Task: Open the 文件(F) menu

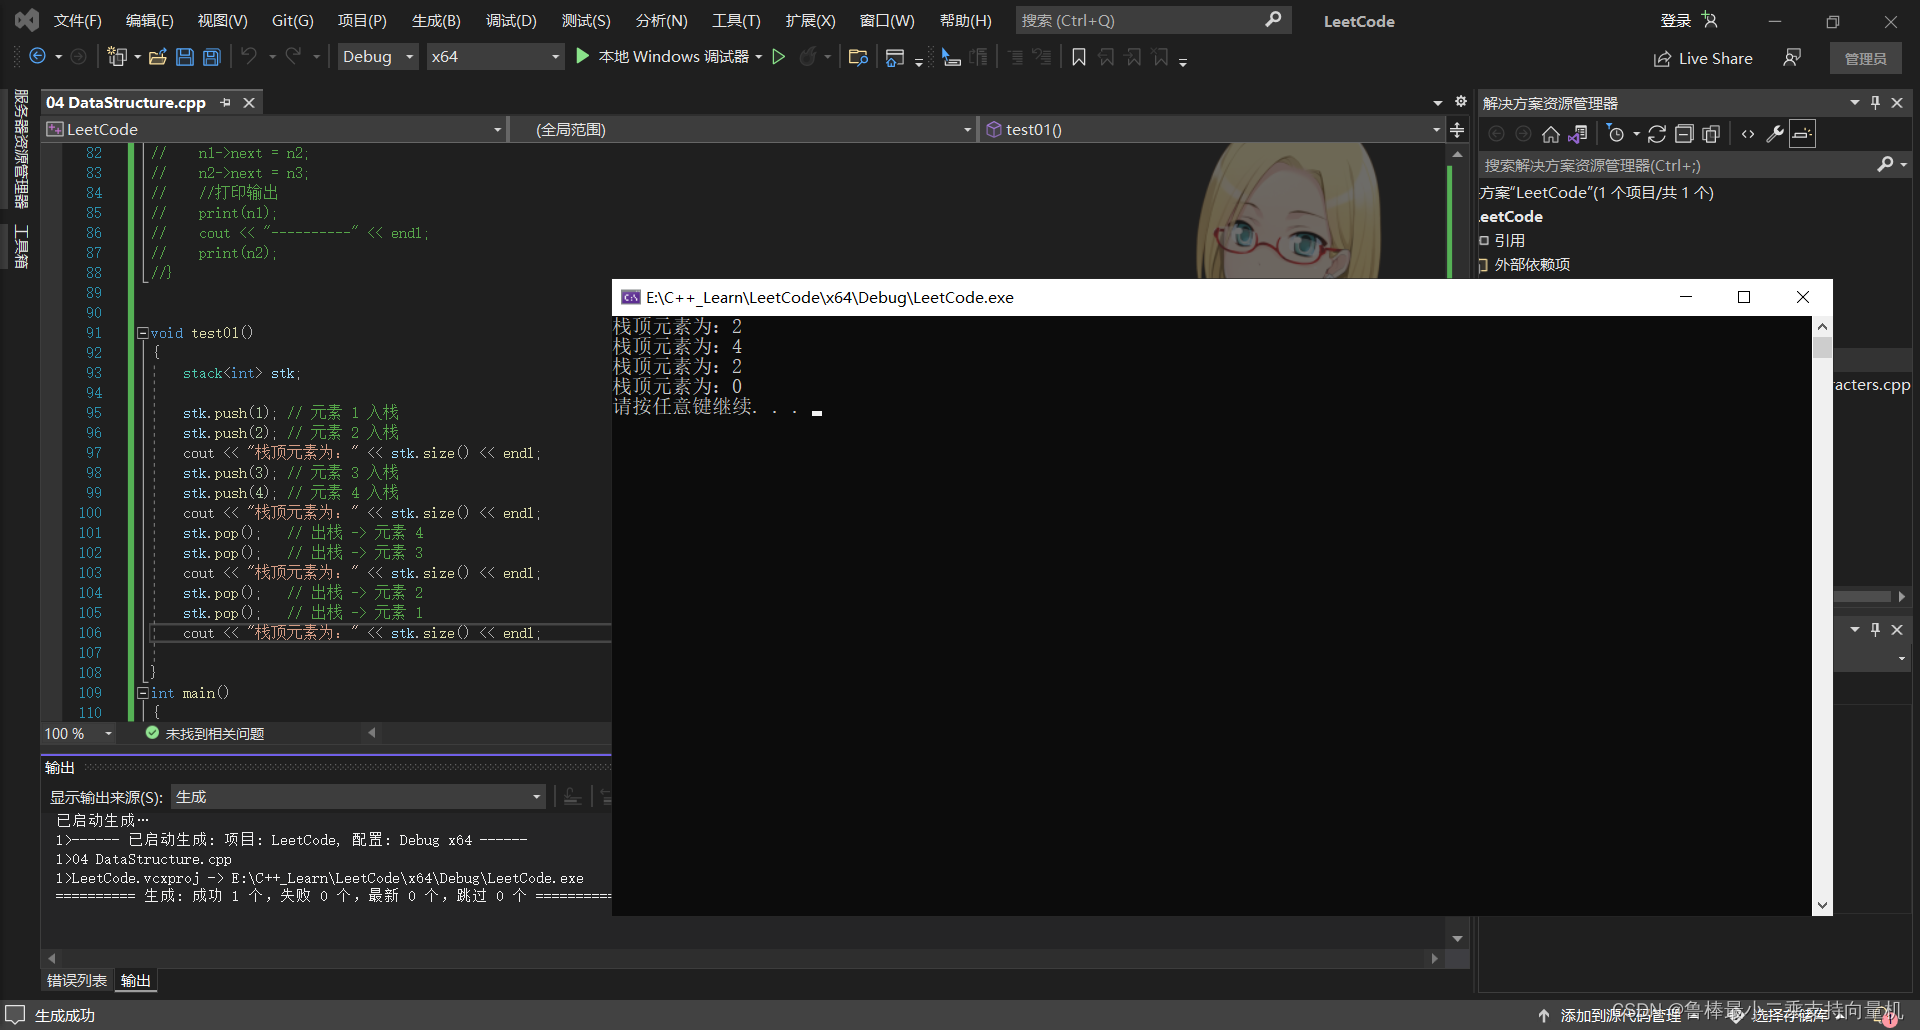Action: click(x=77, y=20)
